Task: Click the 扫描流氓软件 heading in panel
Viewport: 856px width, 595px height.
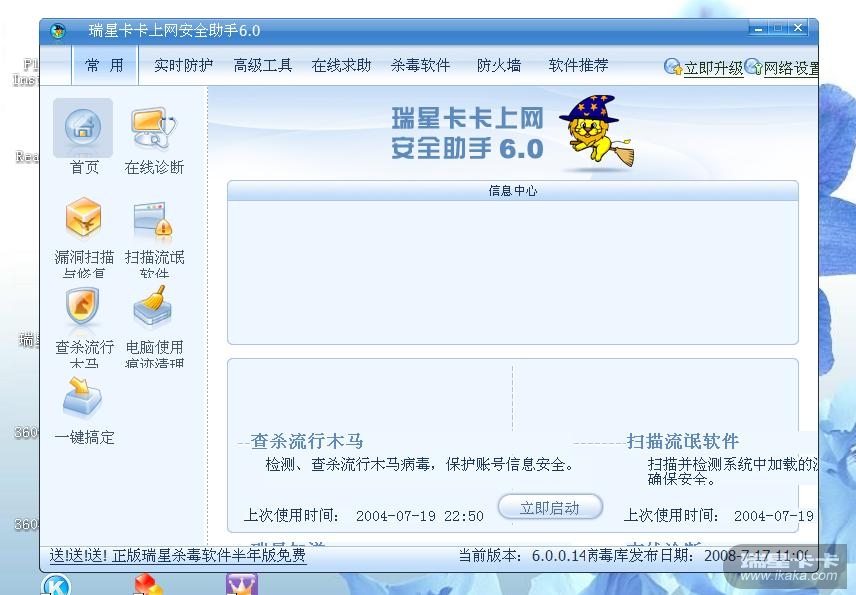Action: click(682, 441)
